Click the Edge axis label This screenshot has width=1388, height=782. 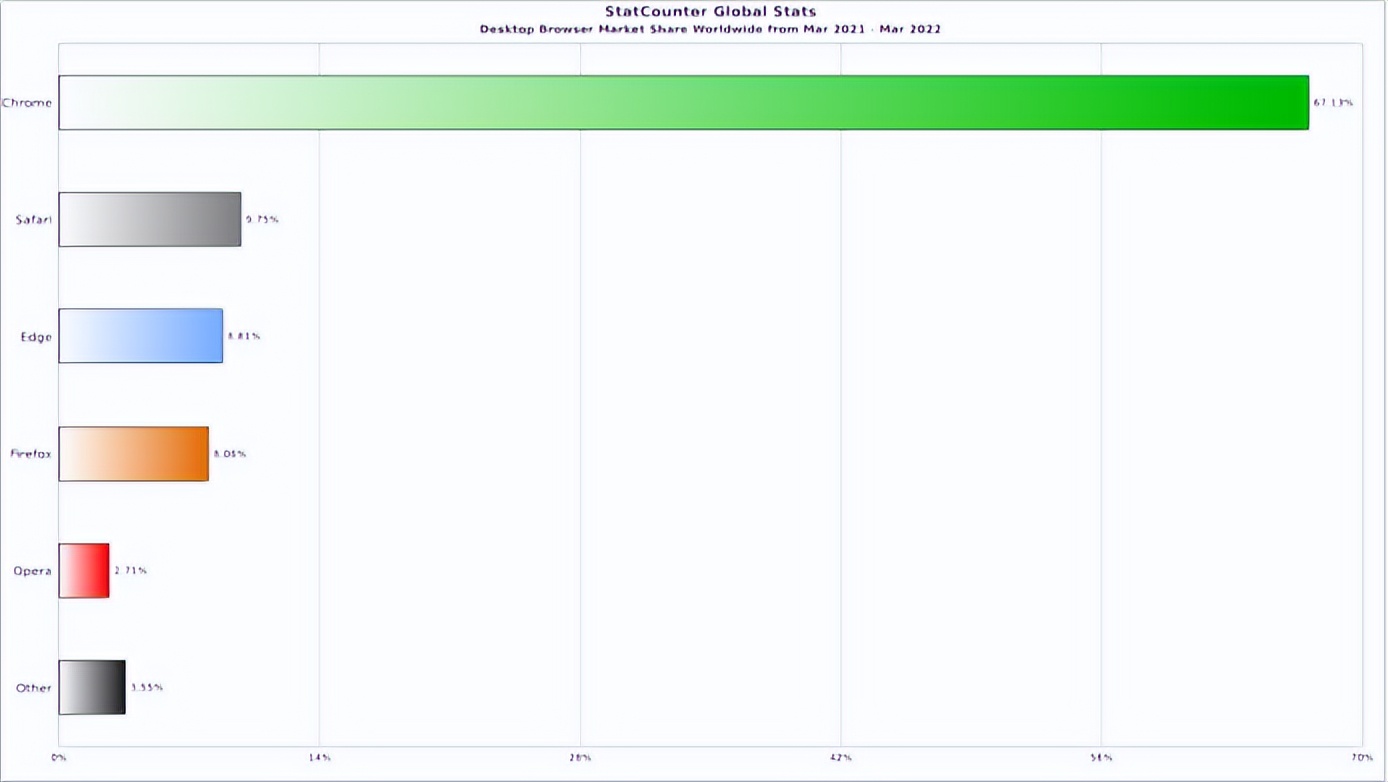tap(36, 337)
